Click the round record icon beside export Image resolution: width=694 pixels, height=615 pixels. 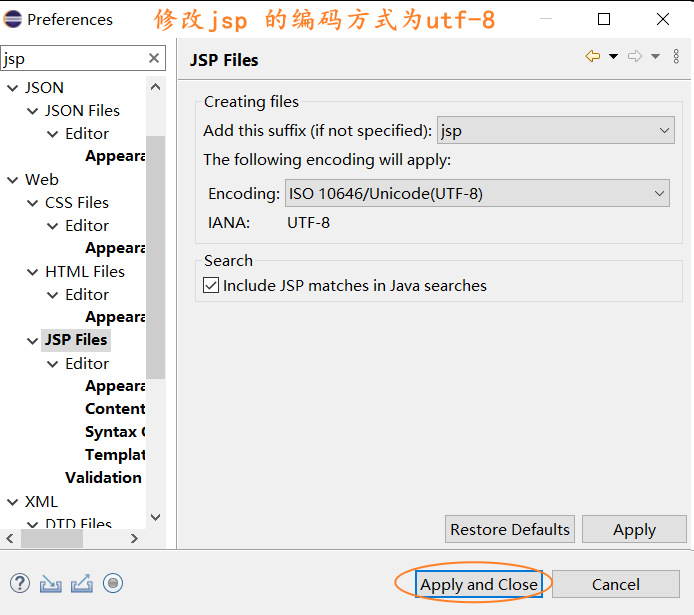tap(113, 583)
